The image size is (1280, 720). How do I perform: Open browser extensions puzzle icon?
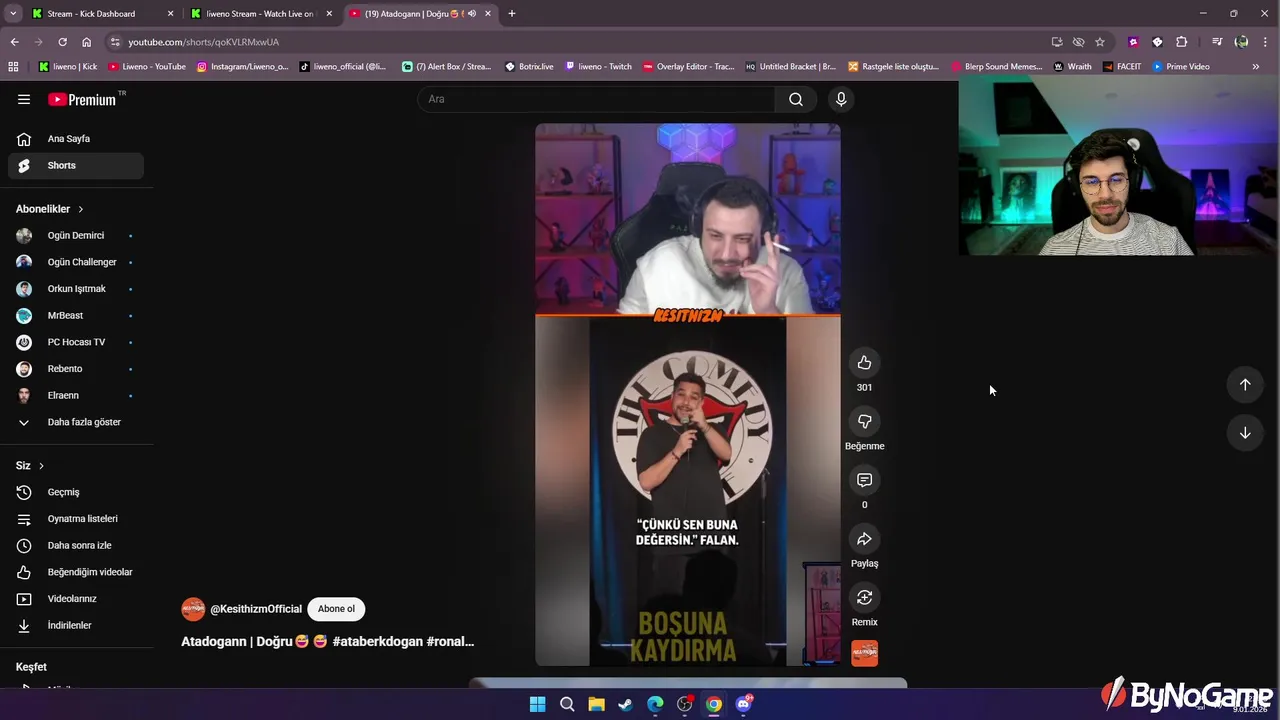1182,42
